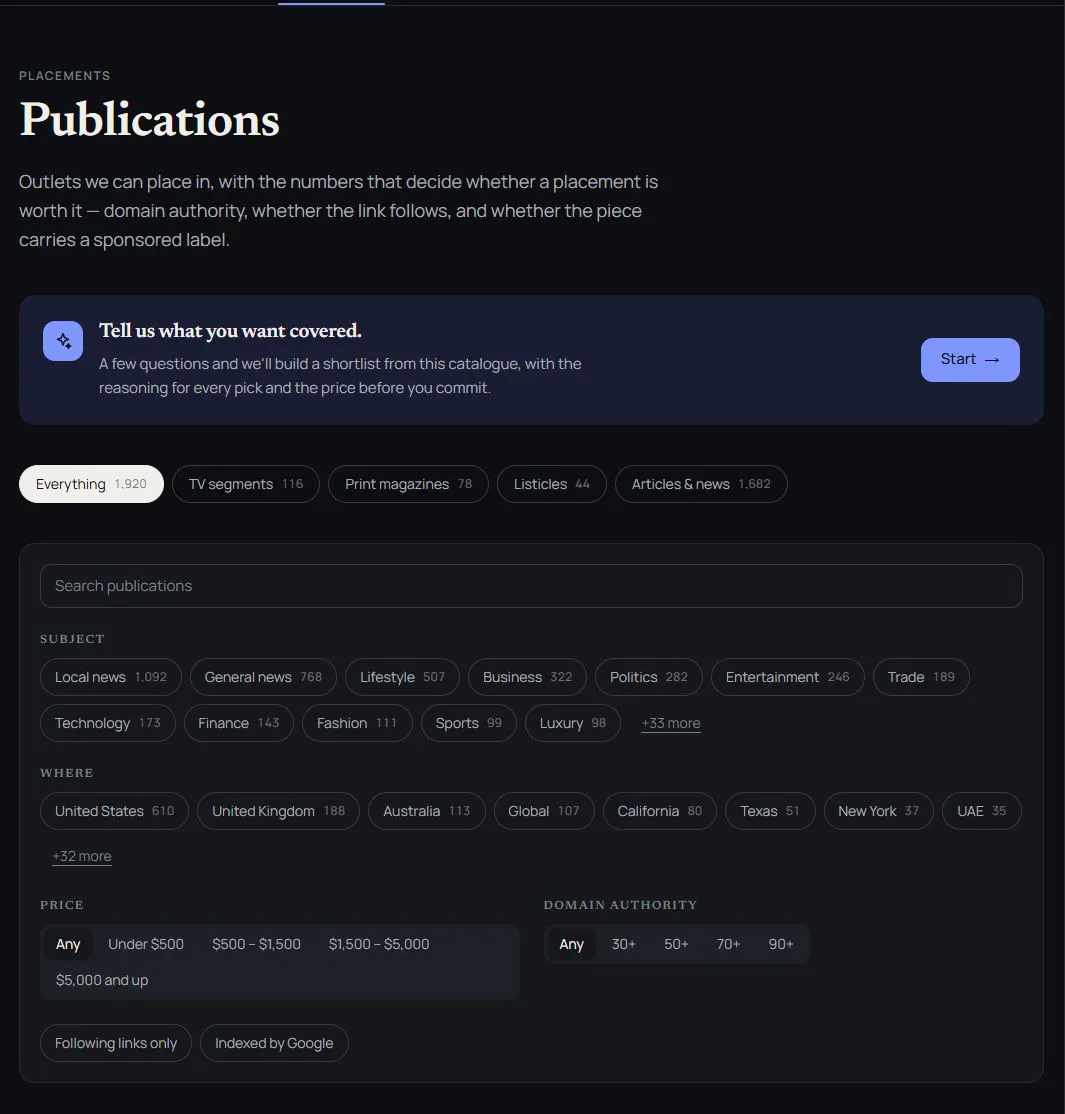Toggle Indexed by Google filter
This screenshot has width=1065, height=1114.
pyautogui.click(x=274, y=1043)
